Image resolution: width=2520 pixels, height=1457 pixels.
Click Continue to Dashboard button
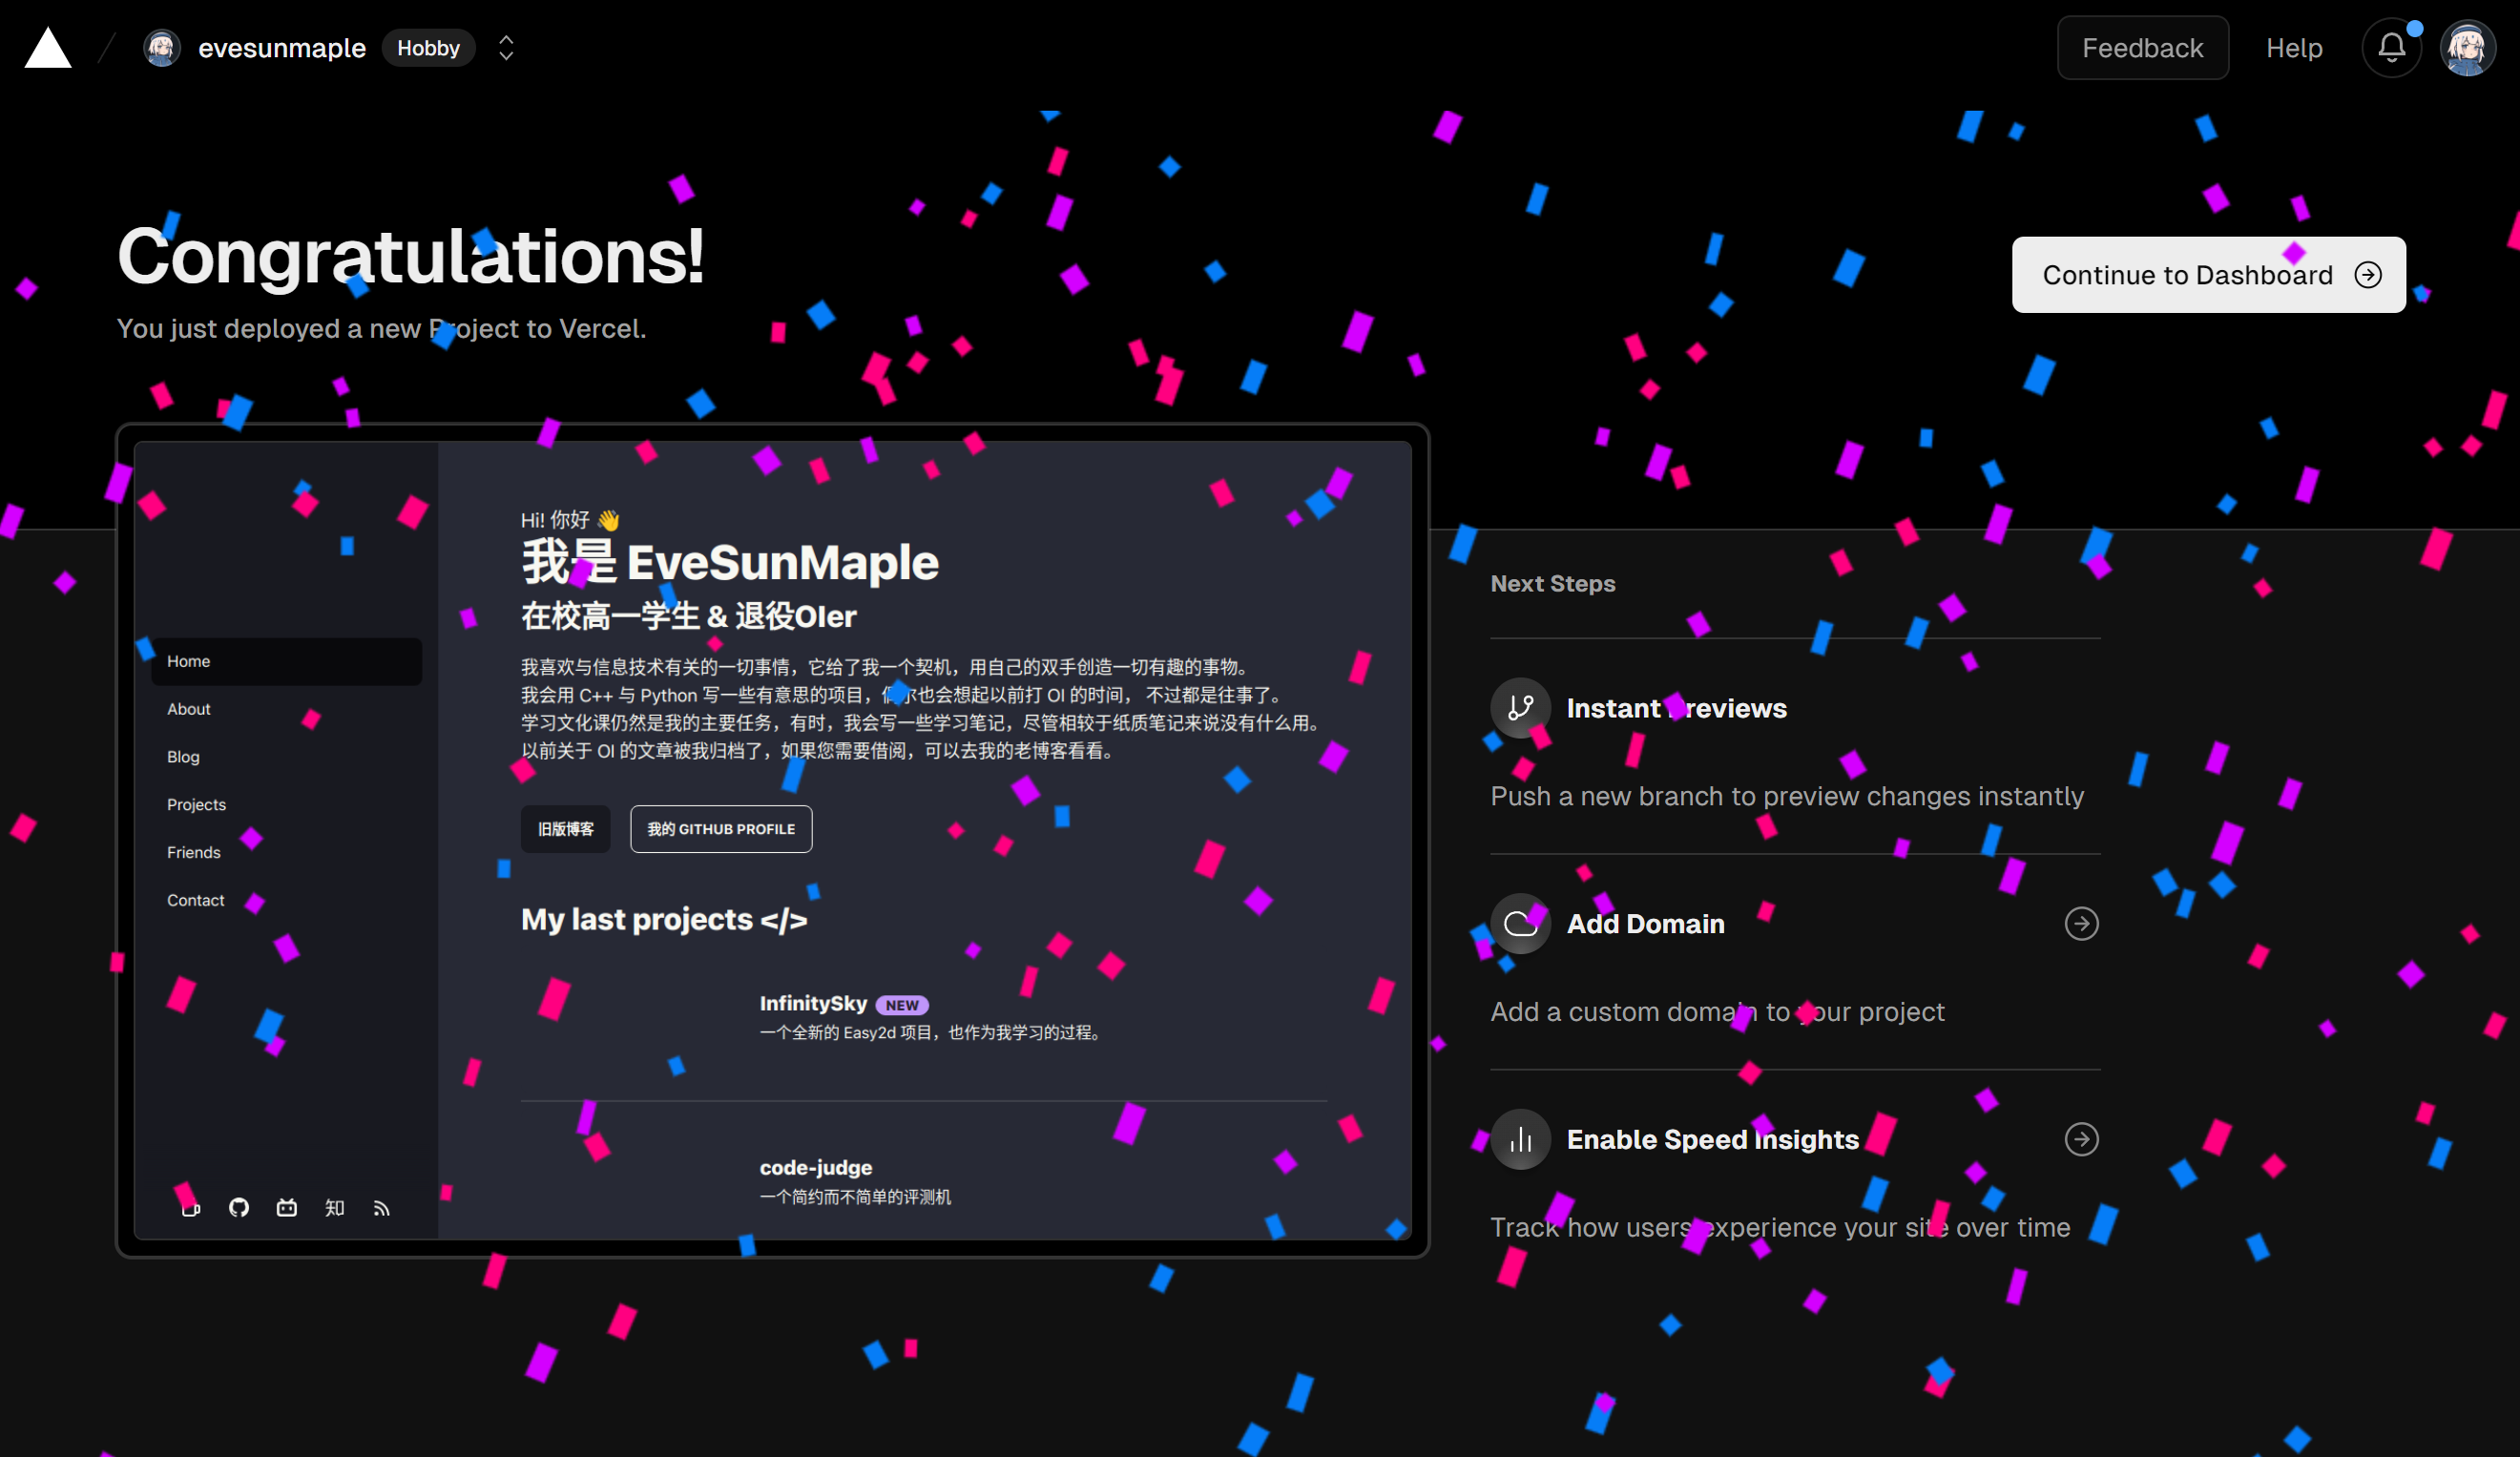pyautogui.click(x=2208, y=275)
